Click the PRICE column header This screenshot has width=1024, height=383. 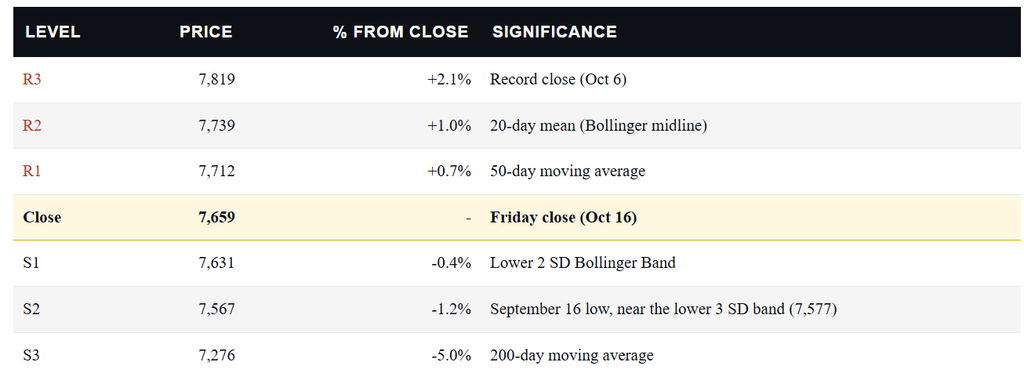(206, 32)
